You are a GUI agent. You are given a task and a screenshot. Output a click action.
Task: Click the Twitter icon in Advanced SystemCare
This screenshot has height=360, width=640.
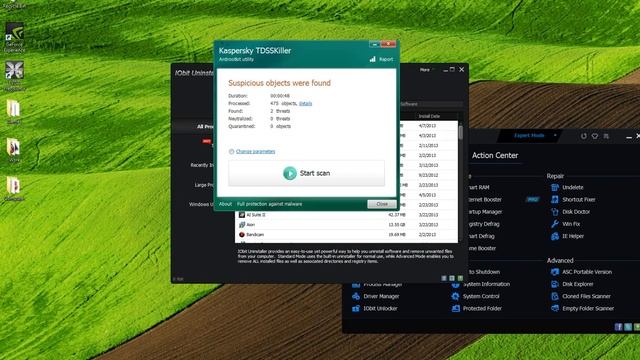pos(628,327)
